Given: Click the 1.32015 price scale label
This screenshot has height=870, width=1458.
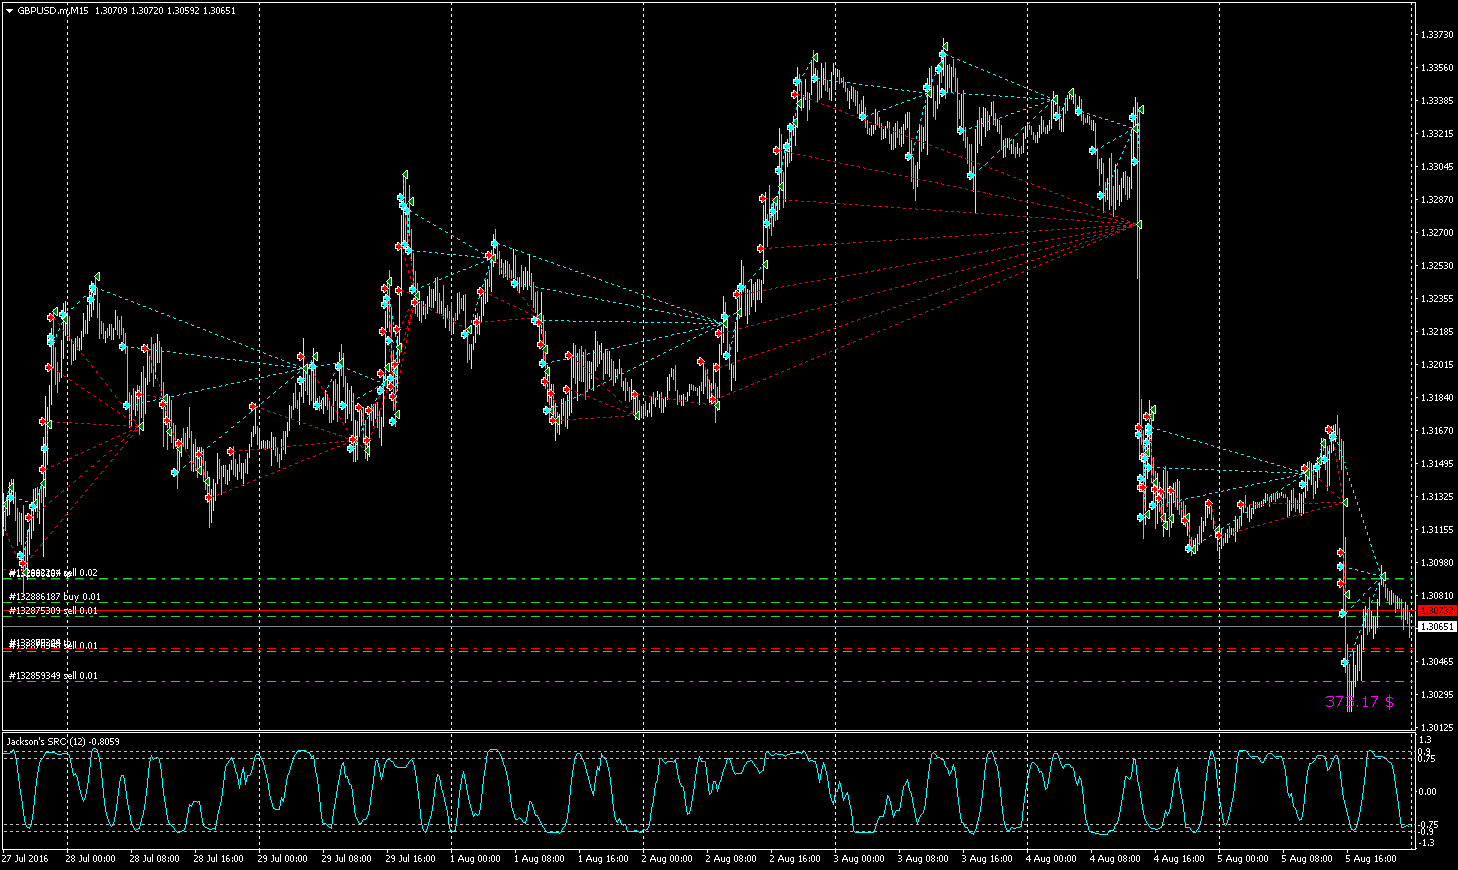Looking at the screenshot, I should coord(1437,365).
